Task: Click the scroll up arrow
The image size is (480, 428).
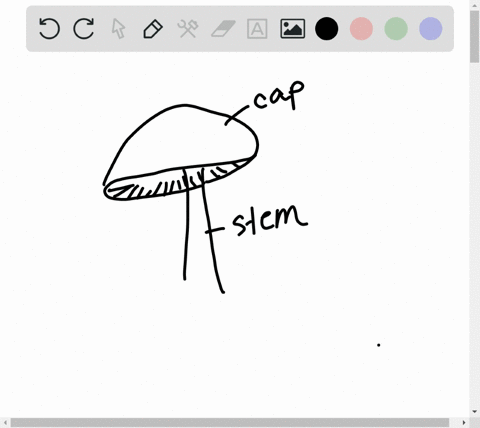Action: pos(475,5)
